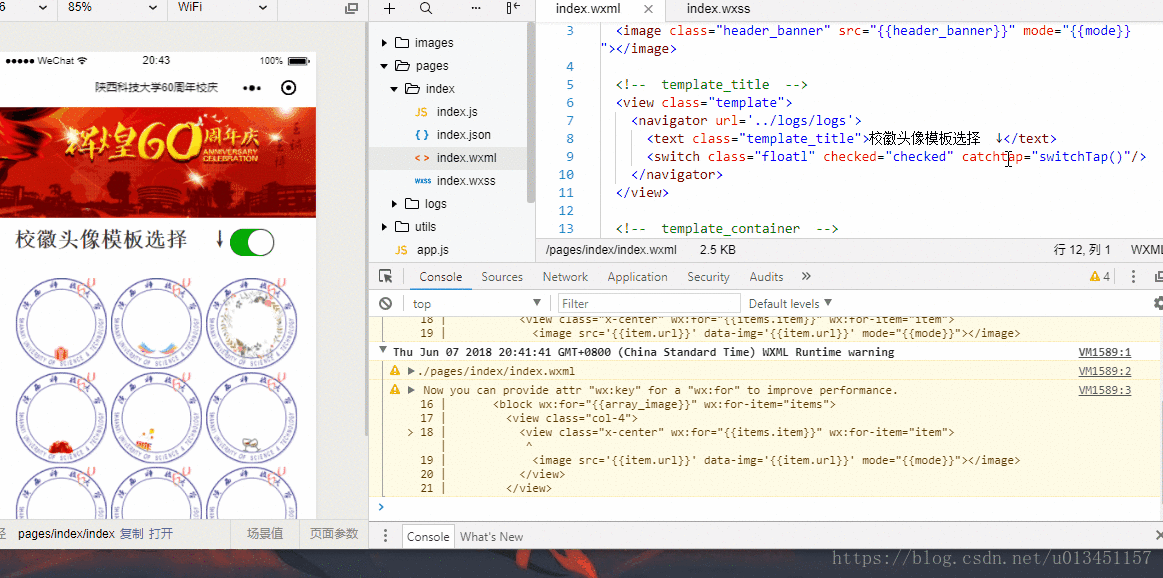Select the Console tab in top DevTools bar

point(441,276)
